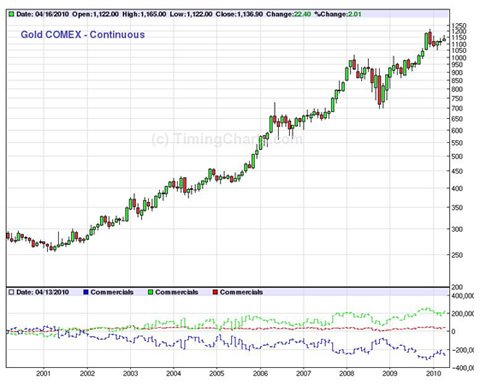Click the High:1,165.00 value in header

click(x=144, y=14)
